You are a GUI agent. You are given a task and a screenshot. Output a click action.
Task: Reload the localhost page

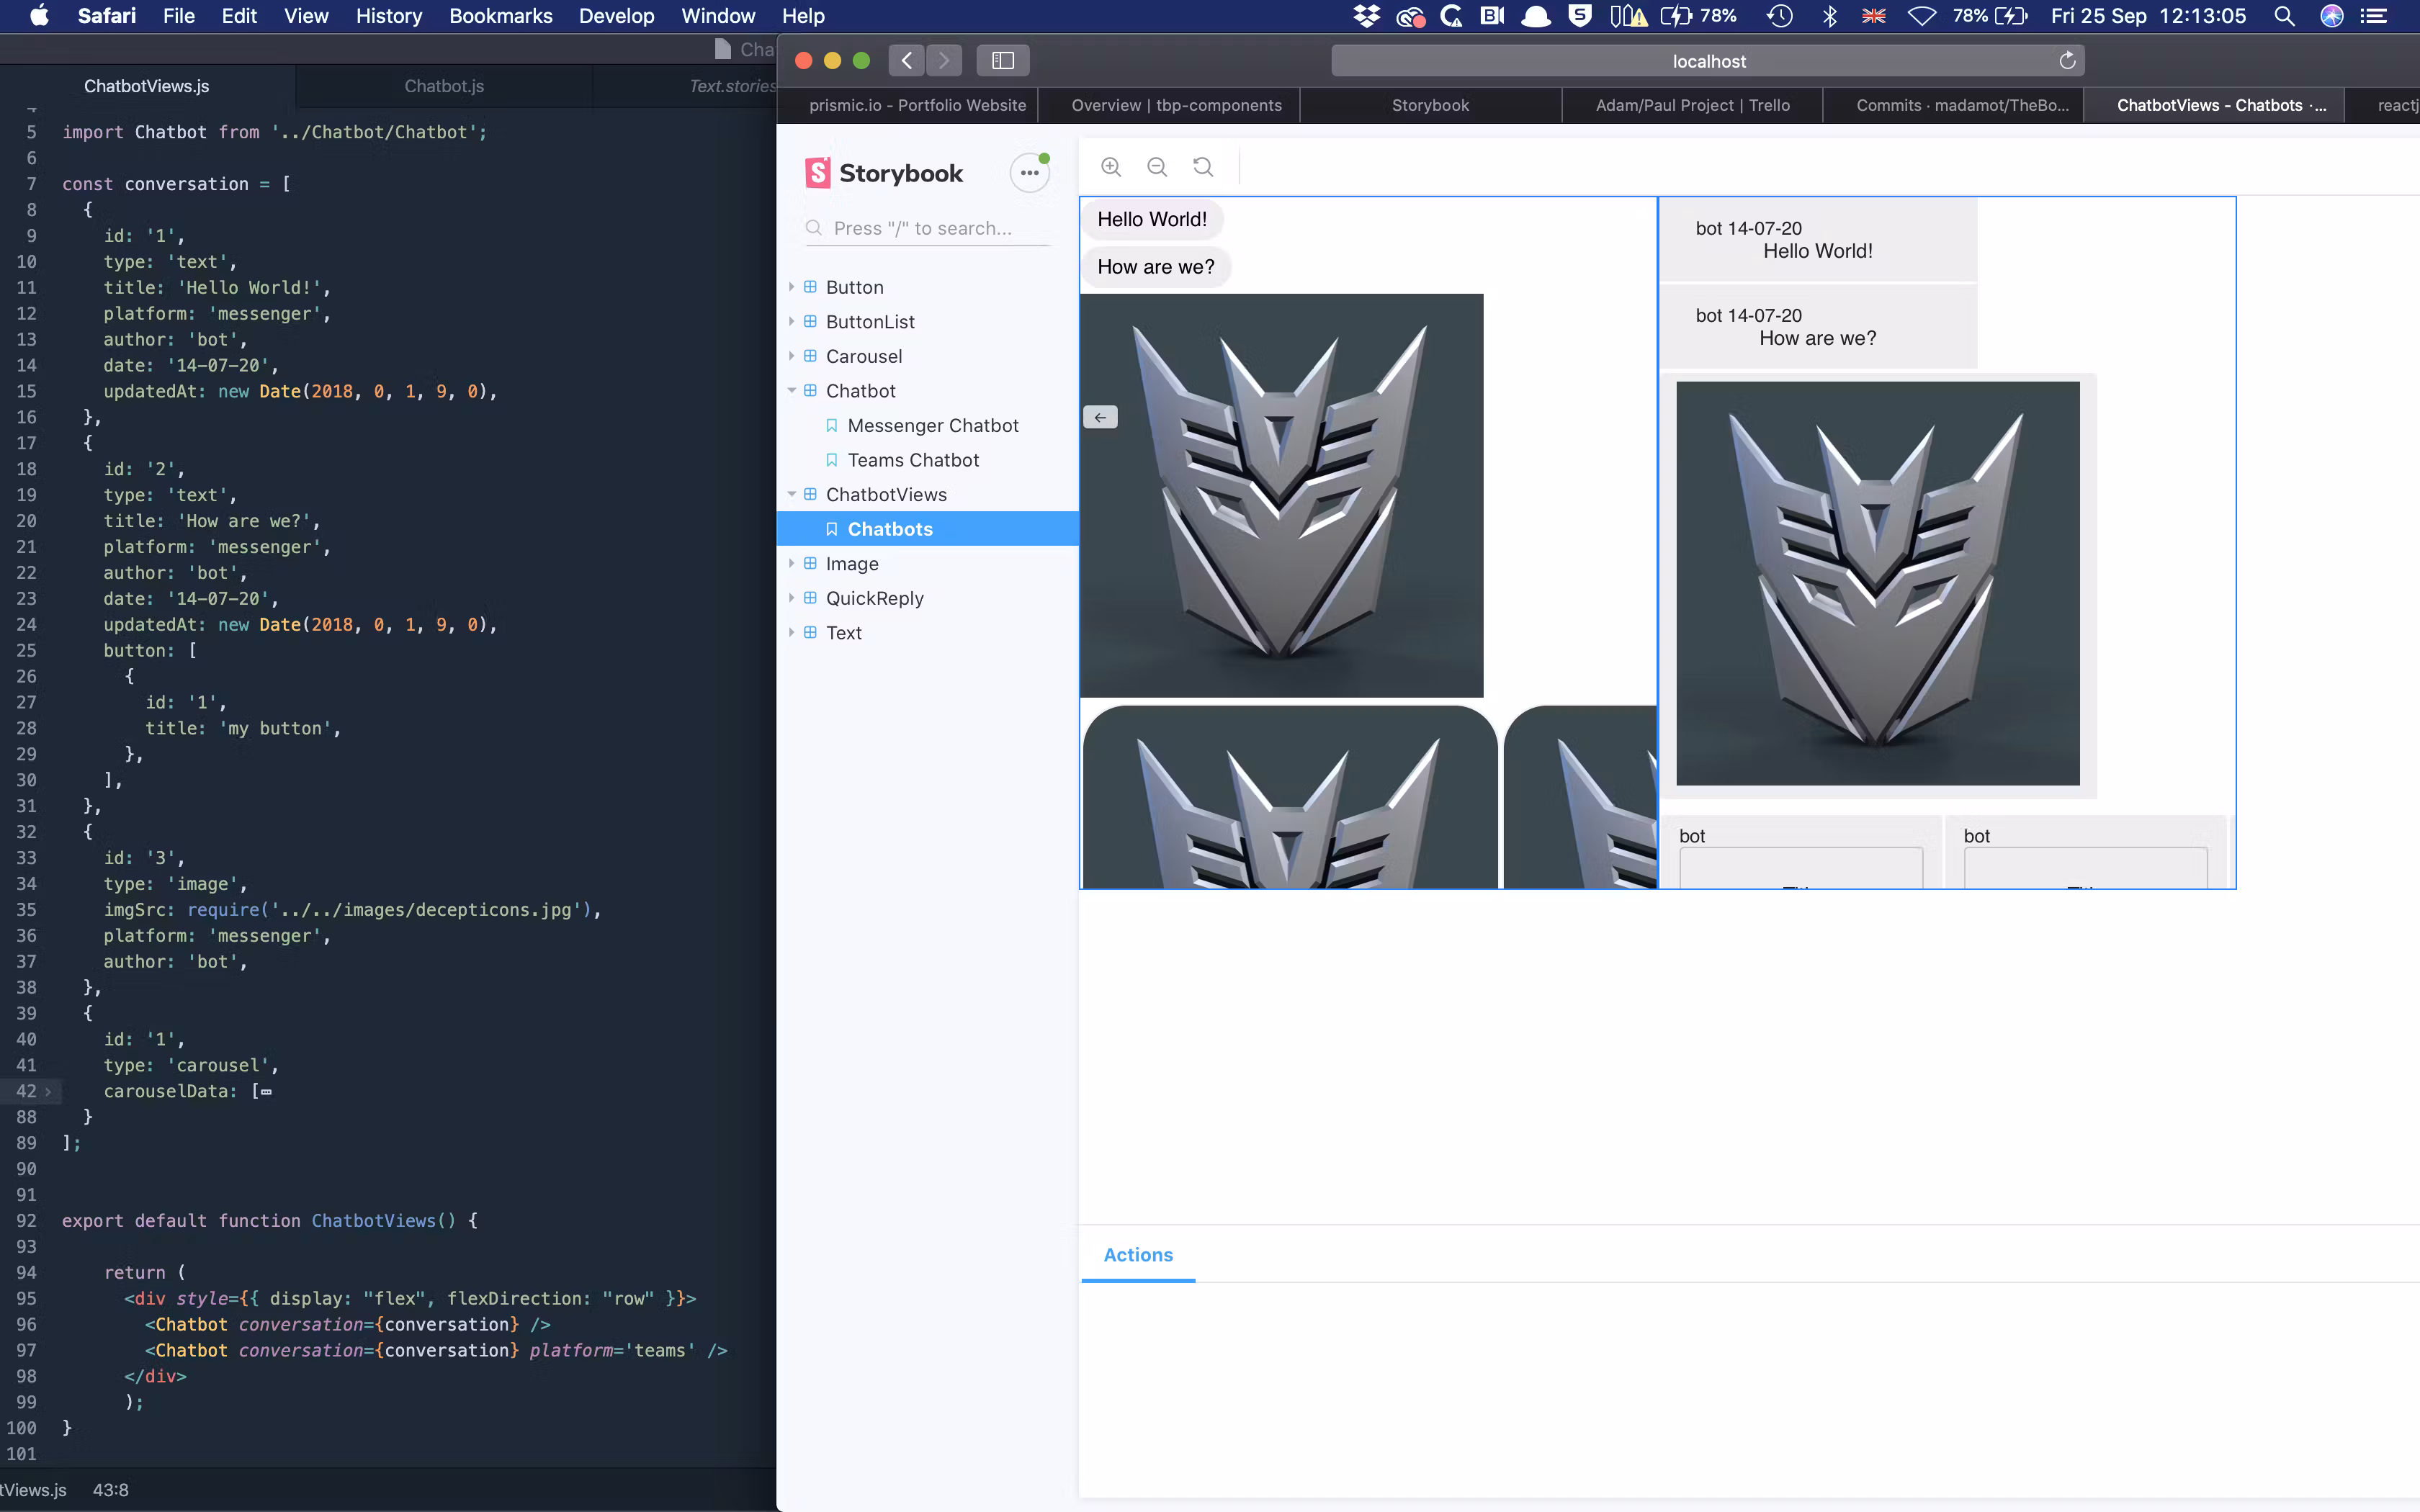[x=2067, y=61]
